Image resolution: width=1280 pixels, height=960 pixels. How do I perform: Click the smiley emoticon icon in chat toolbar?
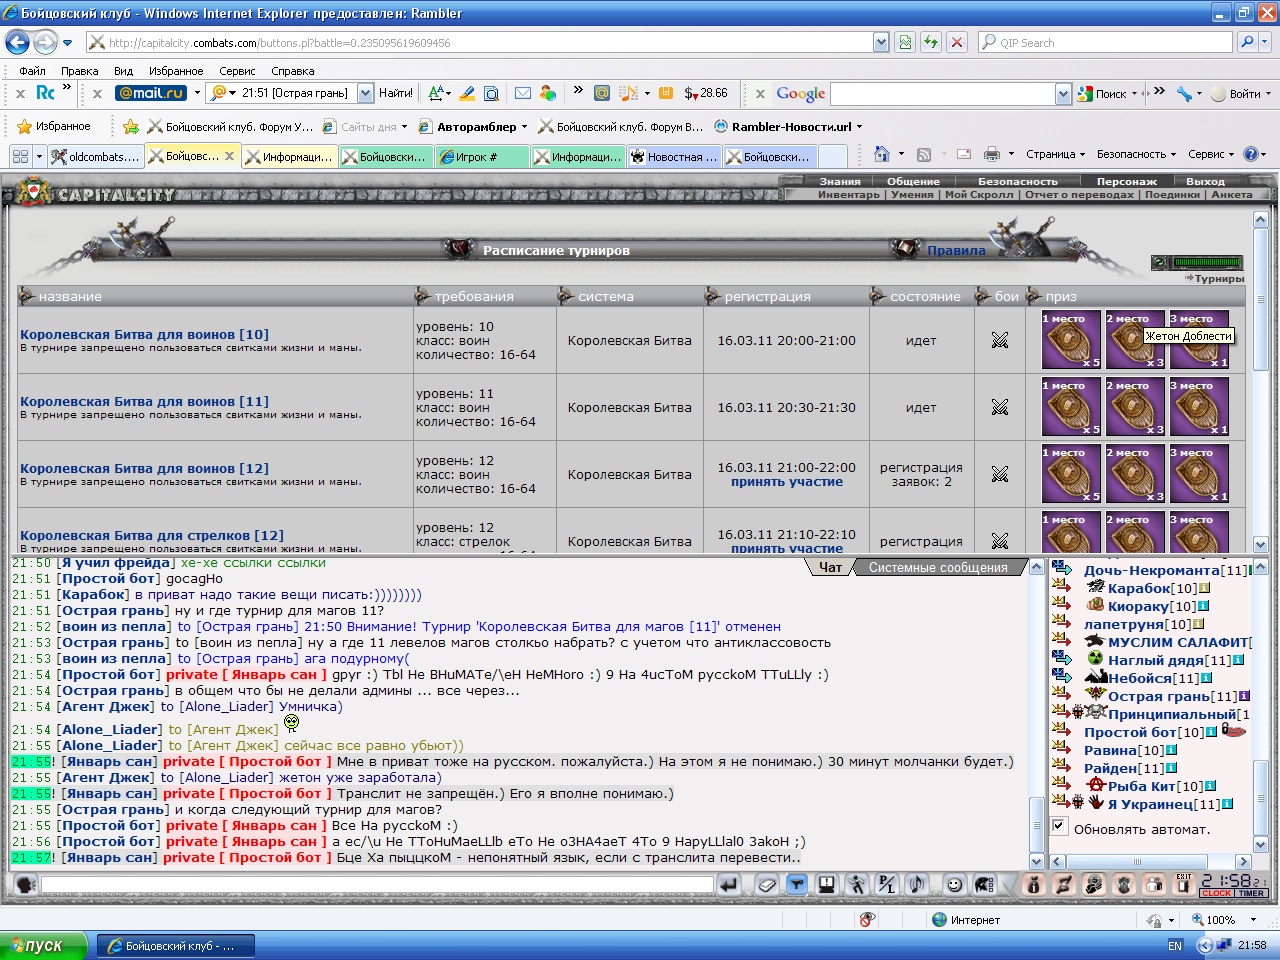tap(954, 884)
